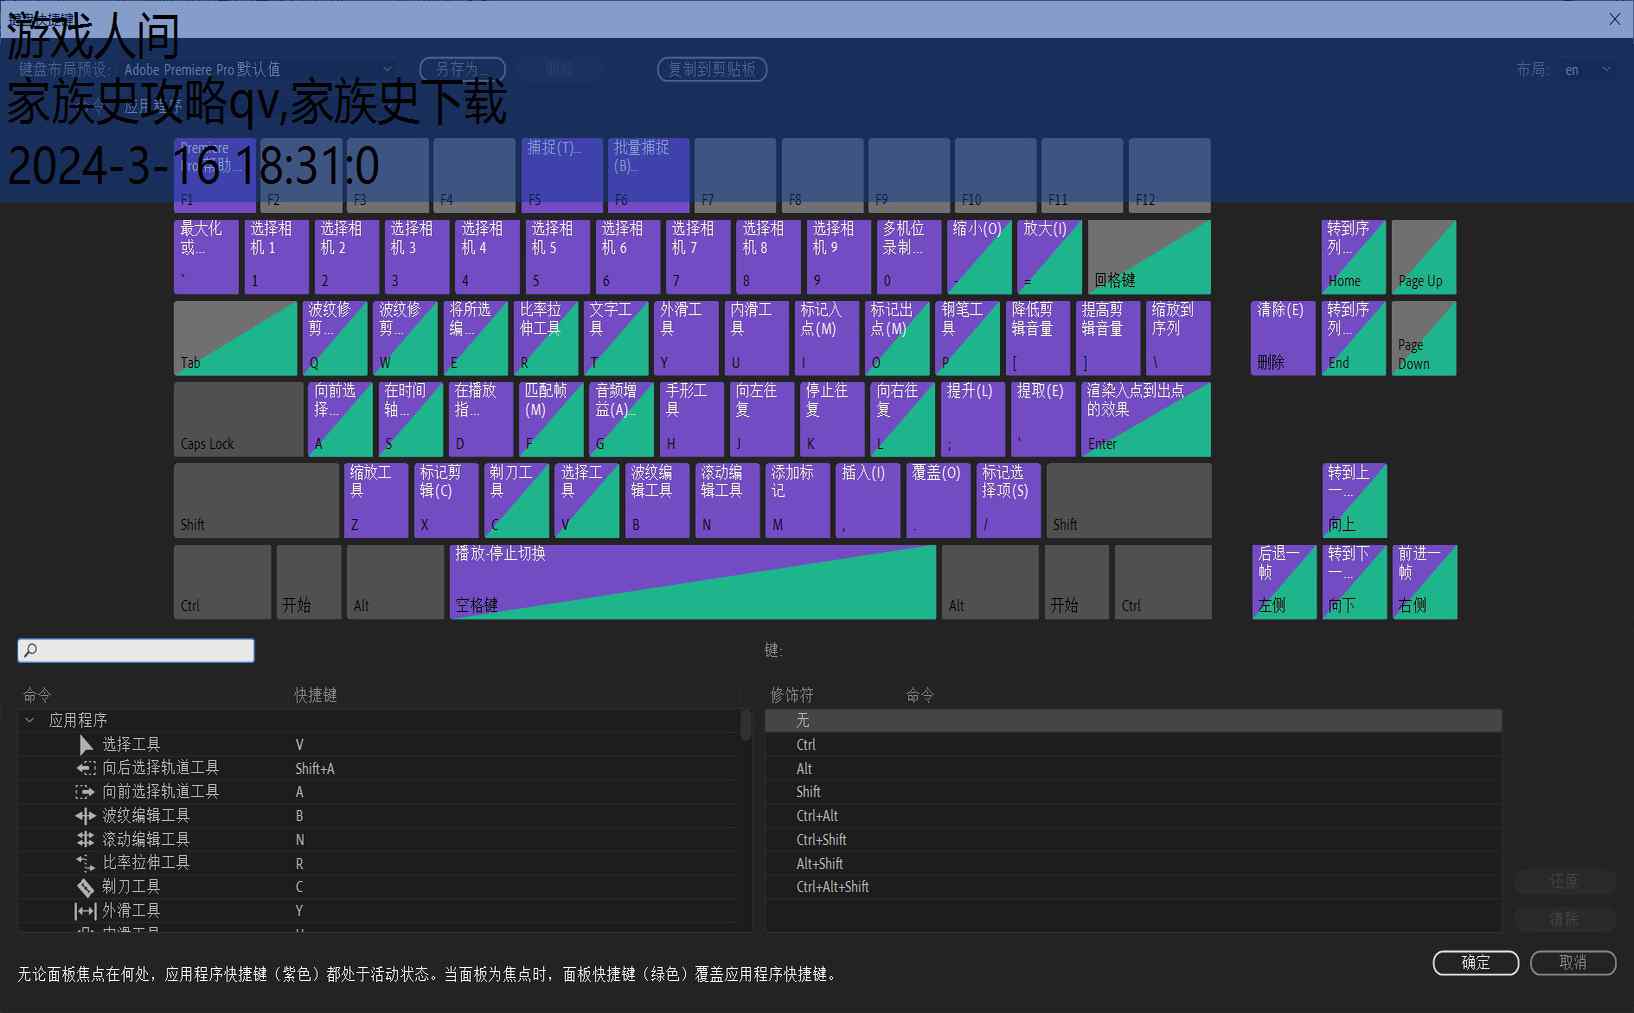The height and width of the screenshot is (1013, 1634).
Task: Click the 快捷键 column header
Action: pos(315,695)
